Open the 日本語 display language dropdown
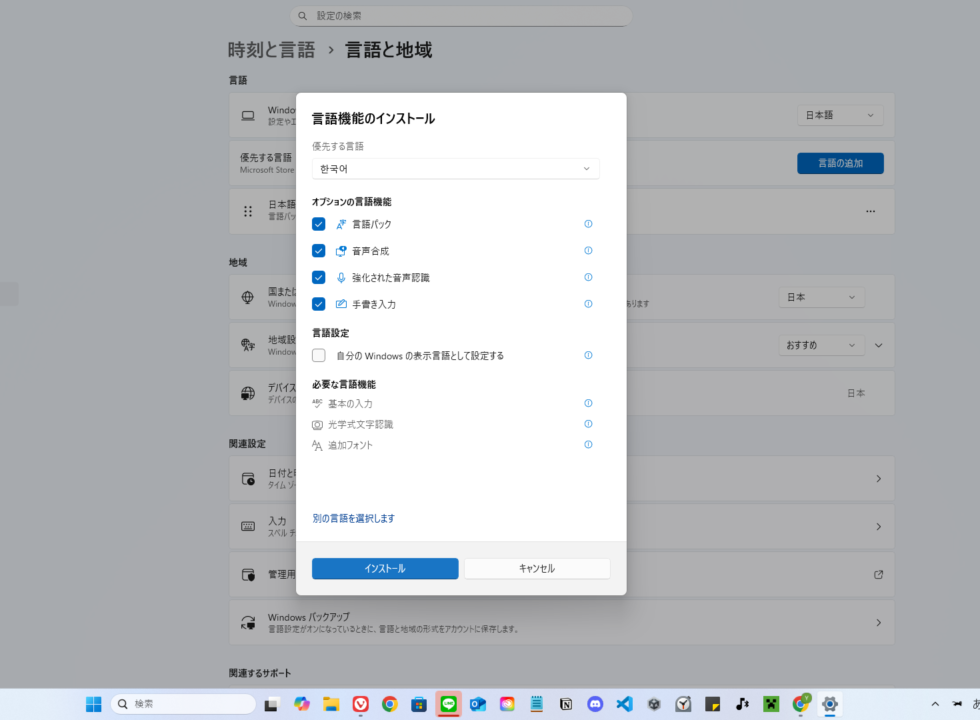 point(840,114)
